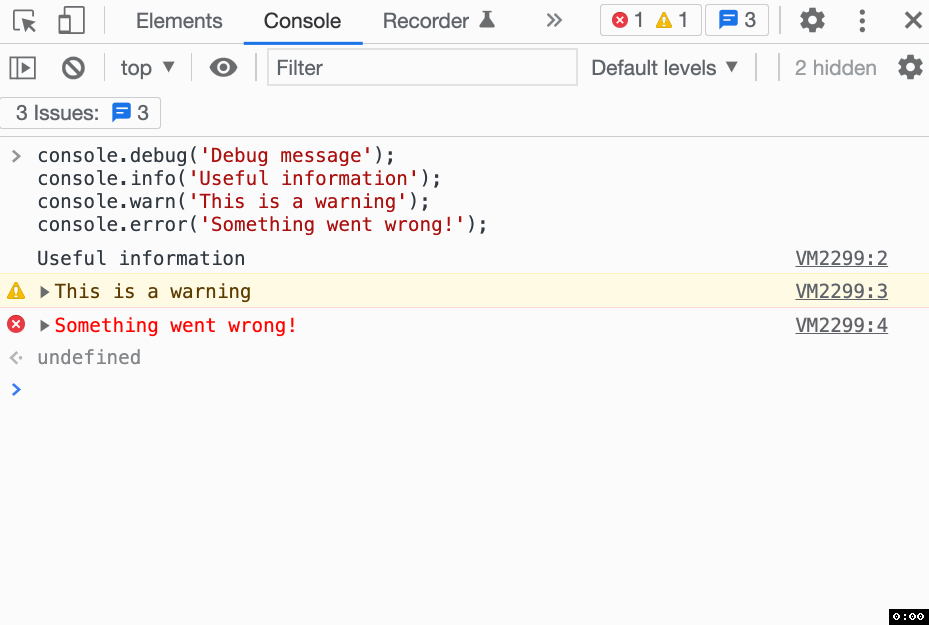Viewport: 929px width, 625px height.
Task: Click the console.debug code line
Action: (x=216, y=155)
